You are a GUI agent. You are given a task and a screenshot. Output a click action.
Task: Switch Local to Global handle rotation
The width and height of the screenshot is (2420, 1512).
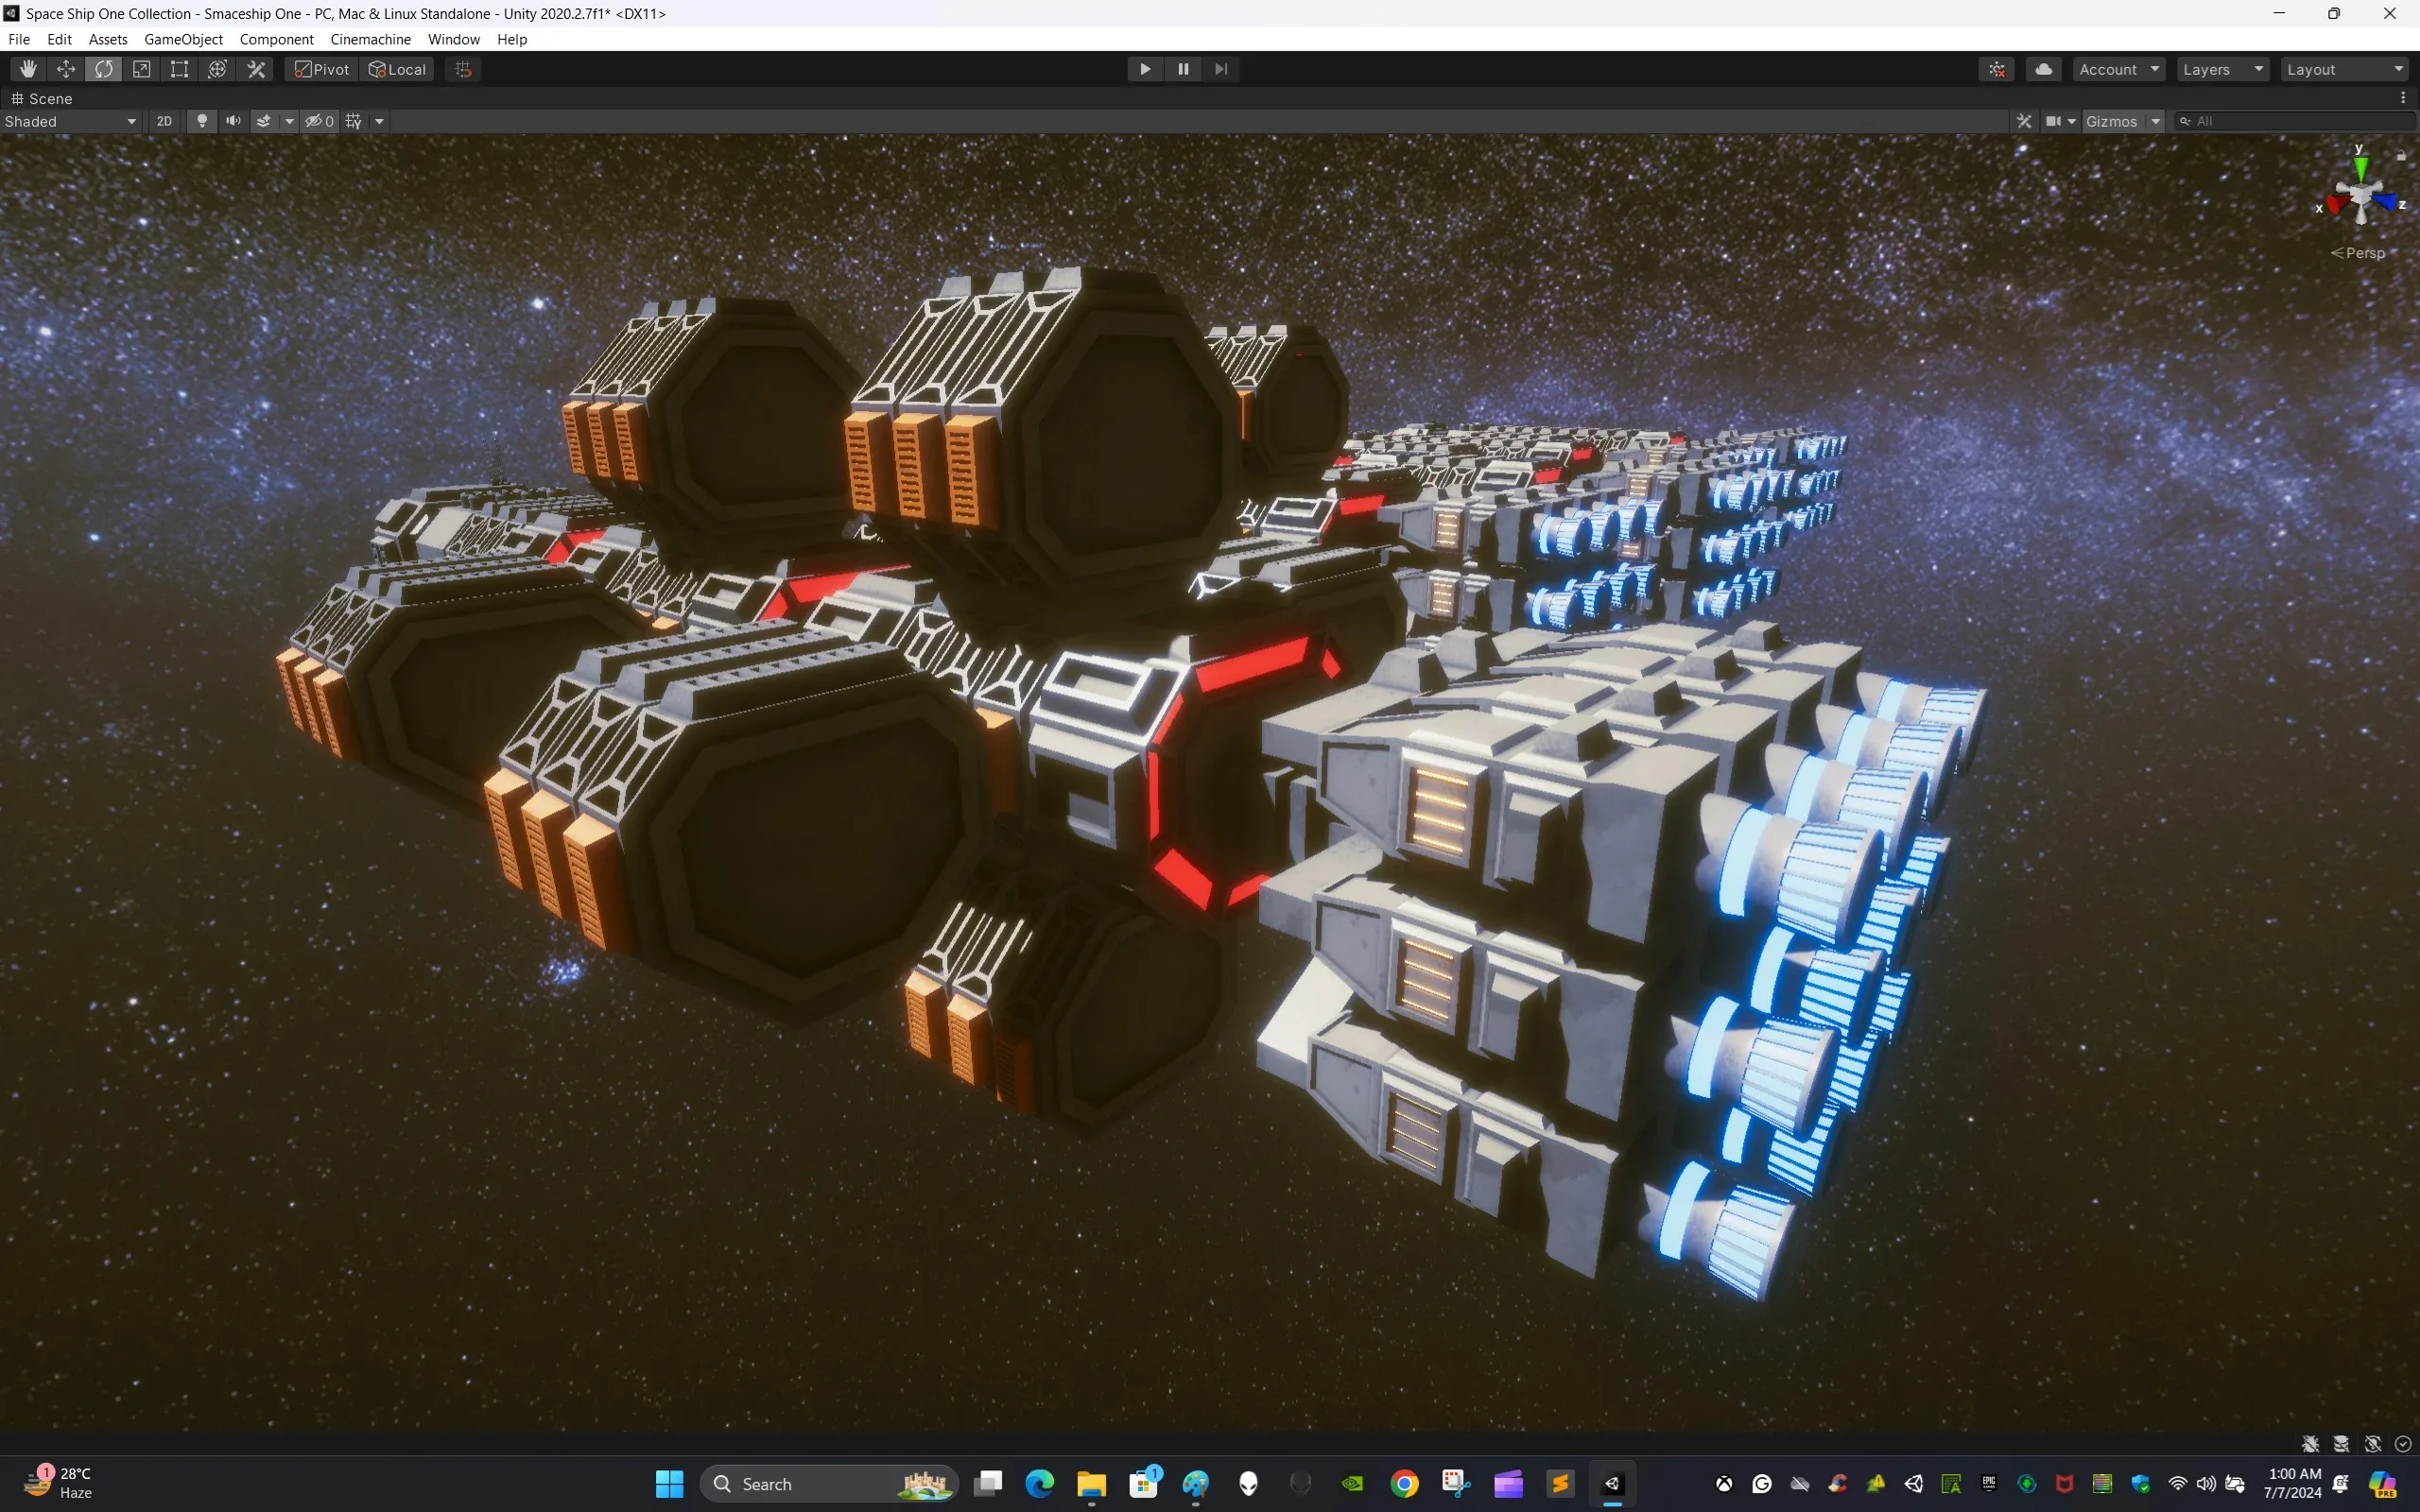396,68
